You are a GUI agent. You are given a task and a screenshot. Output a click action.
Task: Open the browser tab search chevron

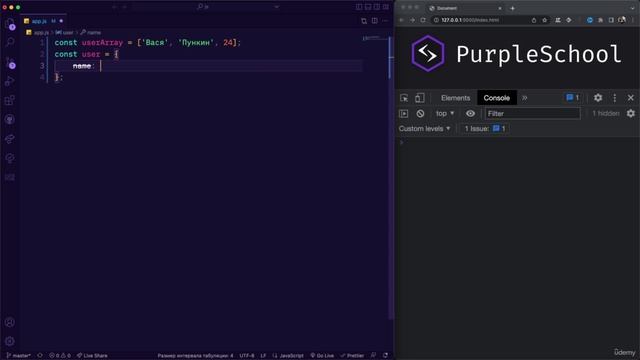click(633, 8)
